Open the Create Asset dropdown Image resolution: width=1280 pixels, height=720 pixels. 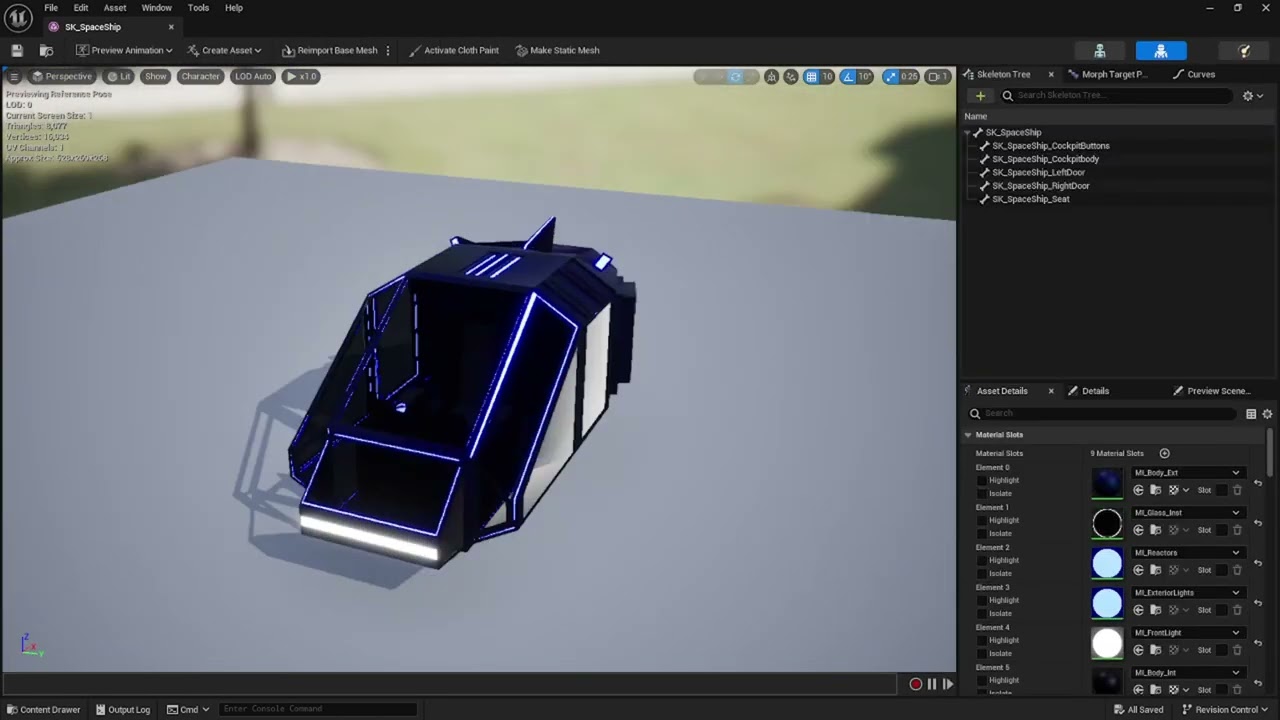coord(224,50)
